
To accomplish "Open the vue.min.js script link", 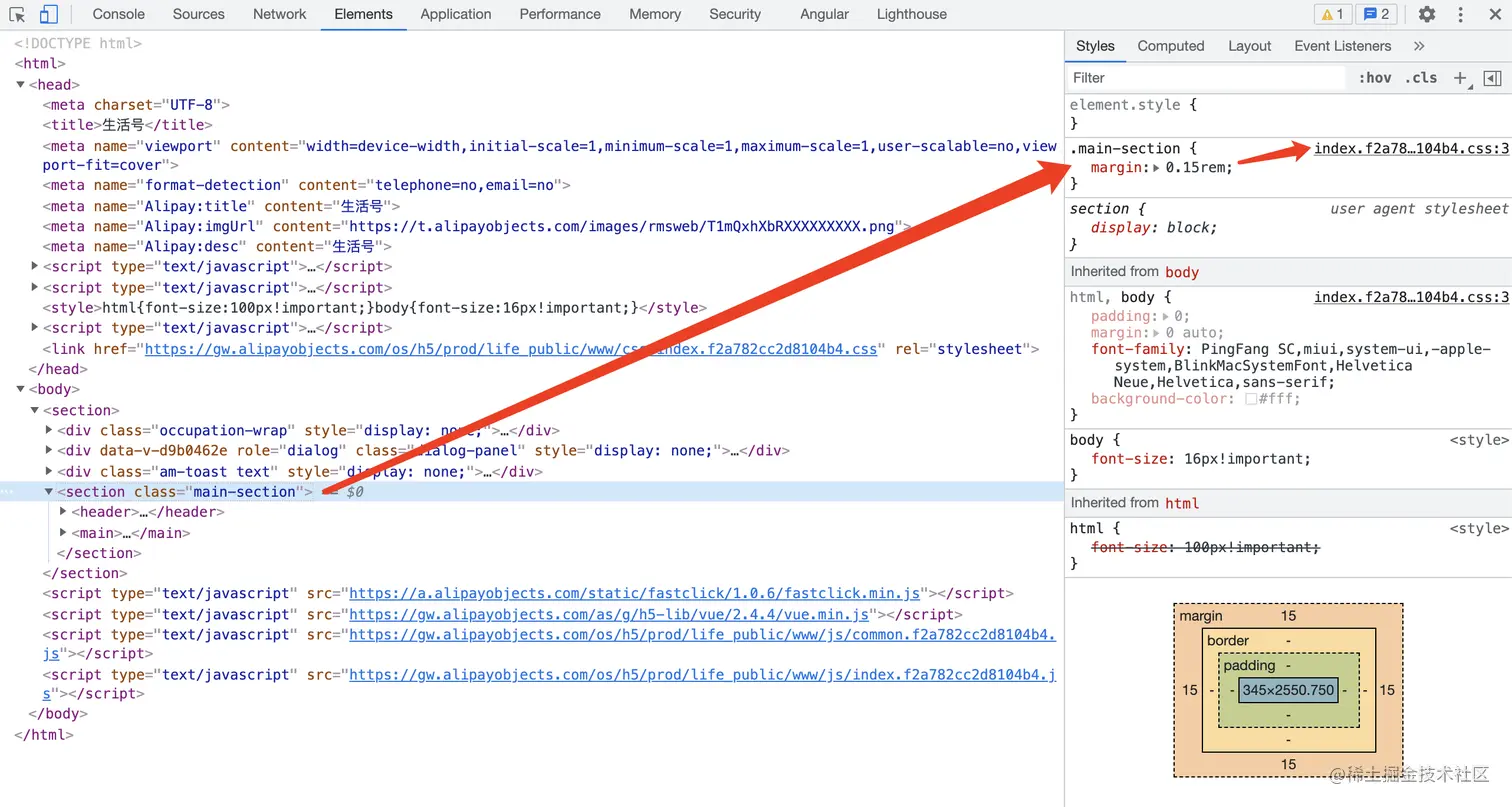I will click(x=609, y=614).
